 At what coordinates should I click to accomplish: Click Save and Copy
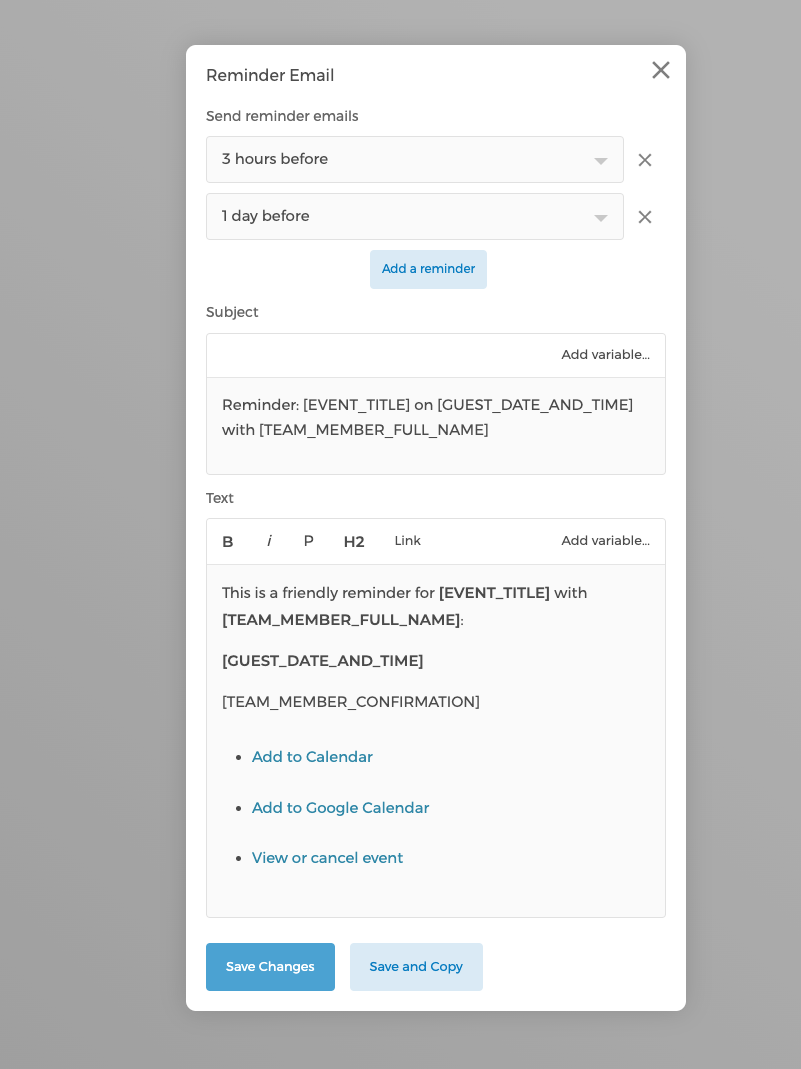click(416, 967)
